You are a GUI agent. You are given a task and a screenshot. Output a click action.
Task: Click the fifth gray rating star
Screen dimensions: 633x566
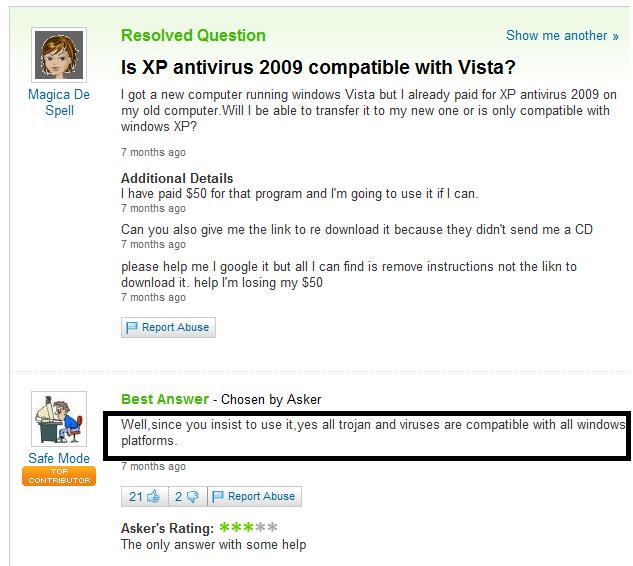[x=272, y=527]
